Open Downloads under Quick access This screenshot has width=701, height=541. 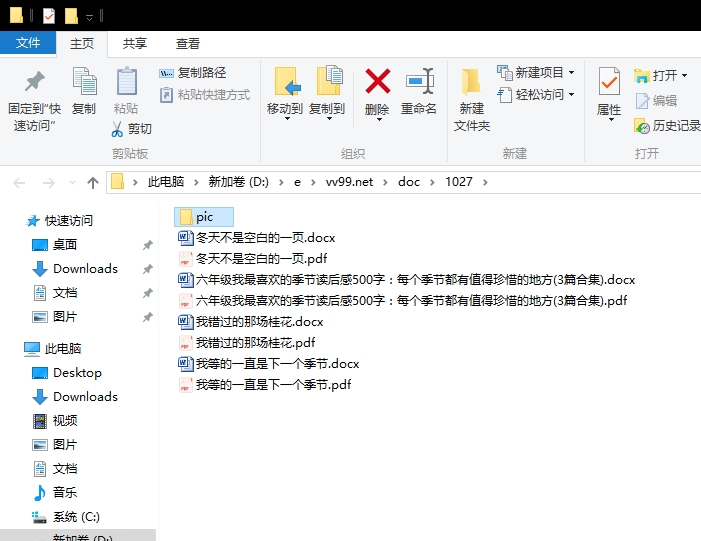[75, 269]
